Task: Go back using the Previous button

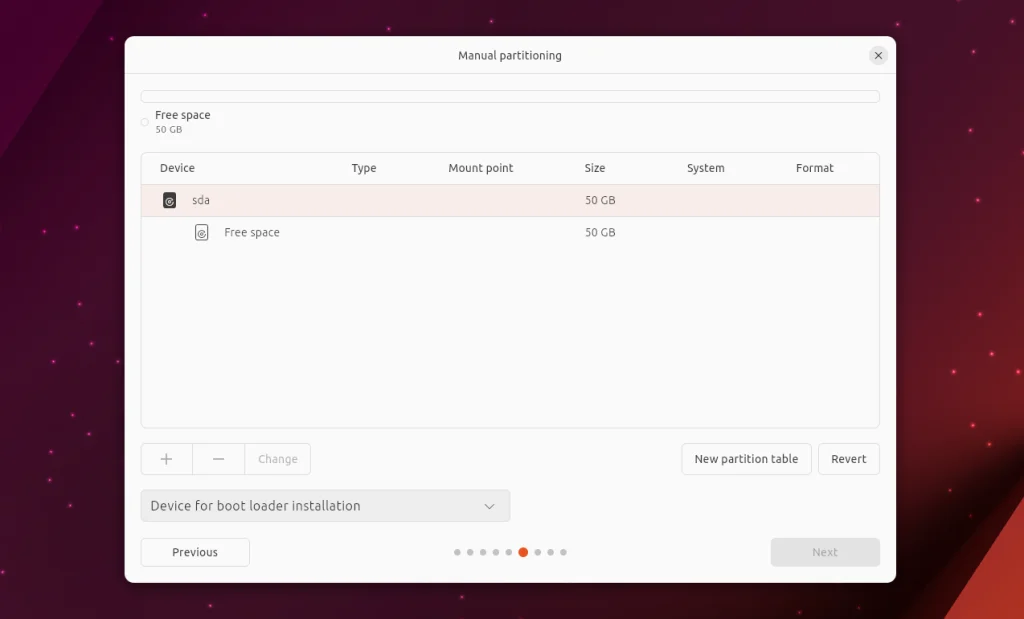Action: pos(194,552)
